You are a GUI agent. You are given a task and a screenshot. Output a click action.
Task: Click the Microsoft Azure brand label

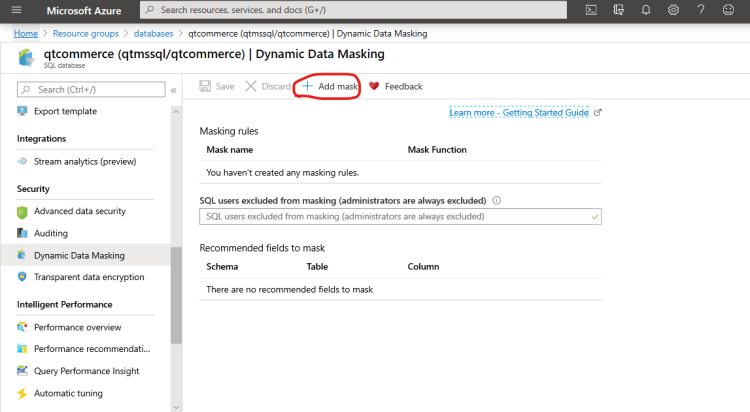point(84,11)
